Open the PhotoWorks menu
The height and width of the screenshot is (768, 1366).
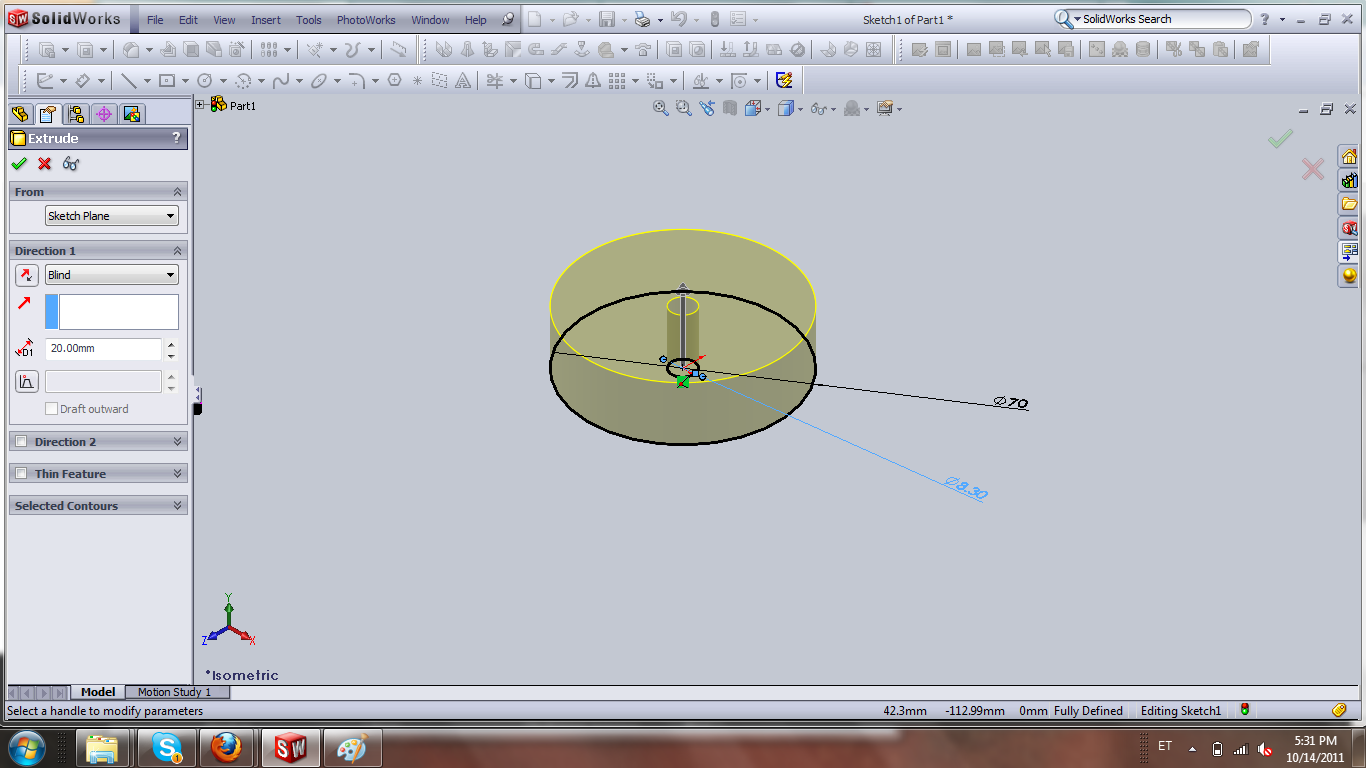tap(366, 20)
